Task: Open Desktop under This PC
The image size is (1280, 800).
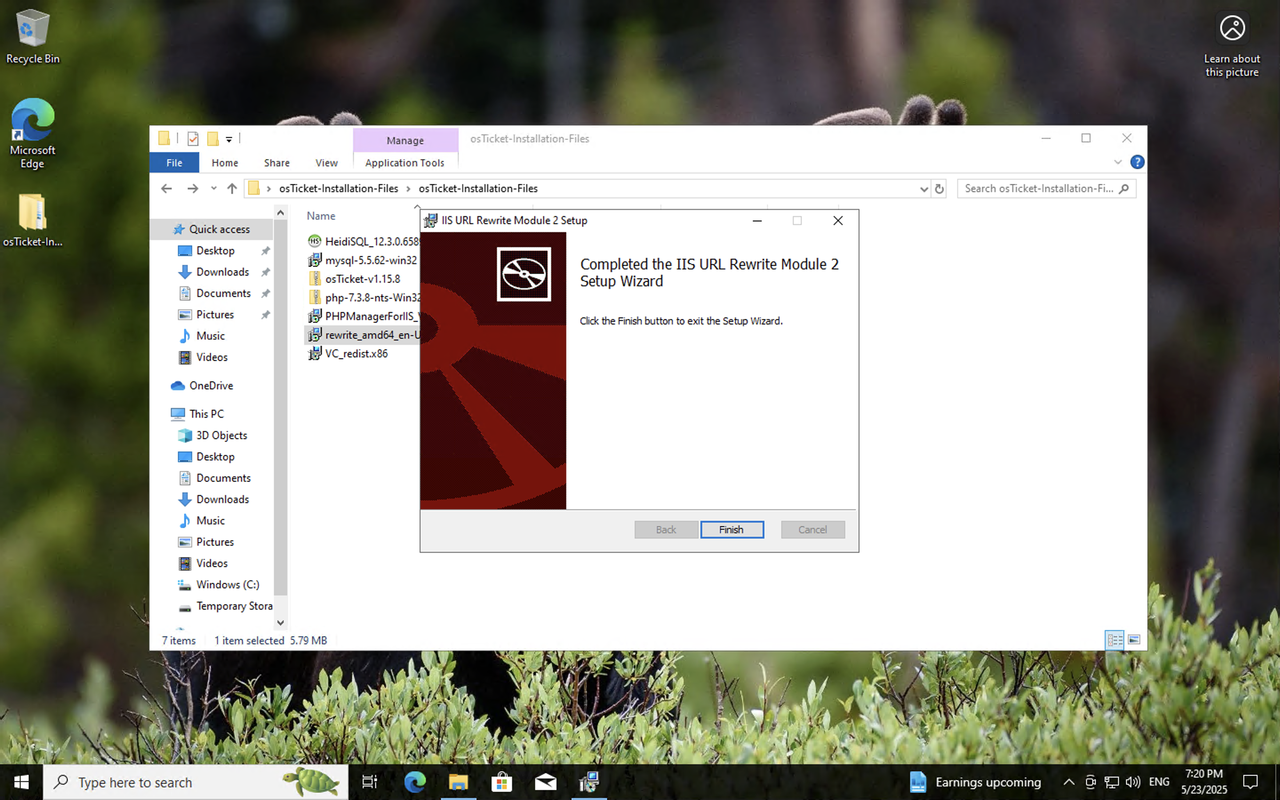Action: 215,457
